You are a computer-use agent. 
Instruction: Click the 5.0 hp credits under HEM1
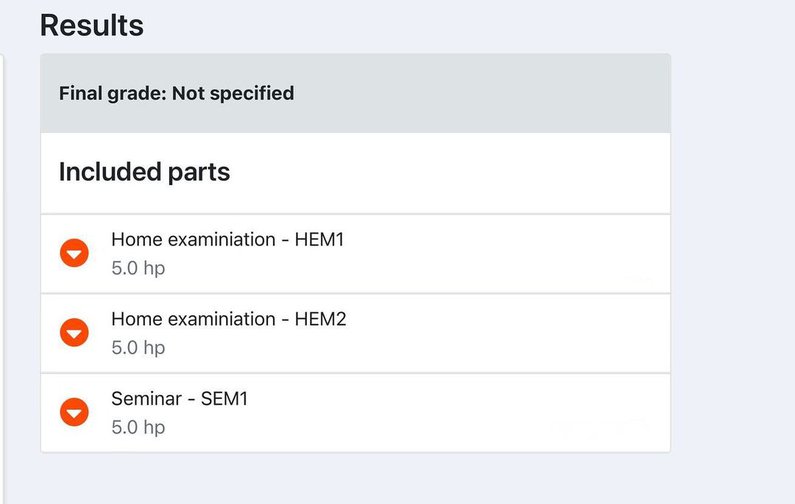[138, 268]
